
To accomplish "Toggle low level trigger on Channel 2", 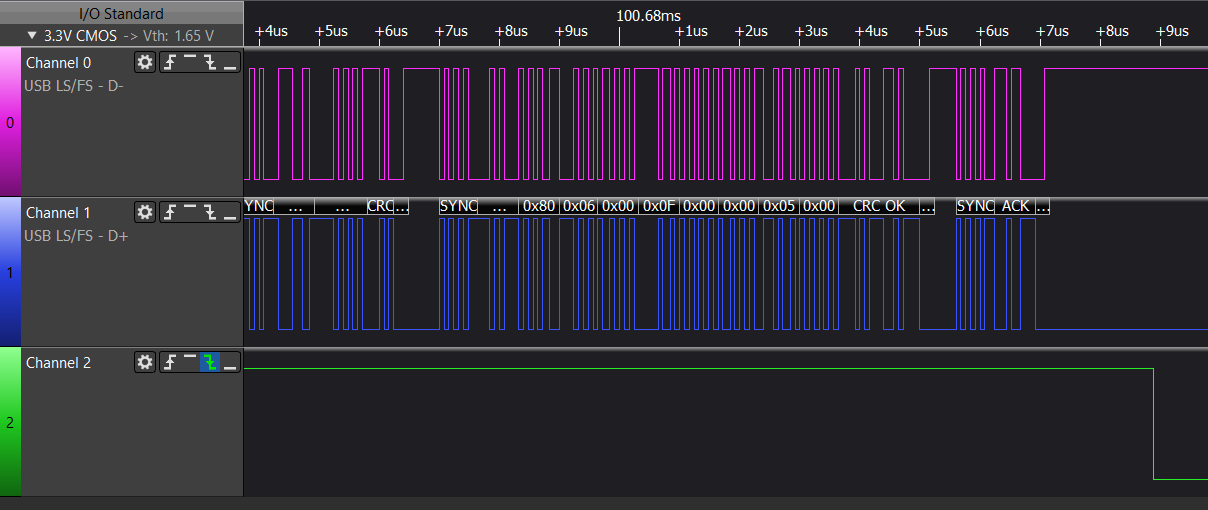I will (x=230, y=362).
